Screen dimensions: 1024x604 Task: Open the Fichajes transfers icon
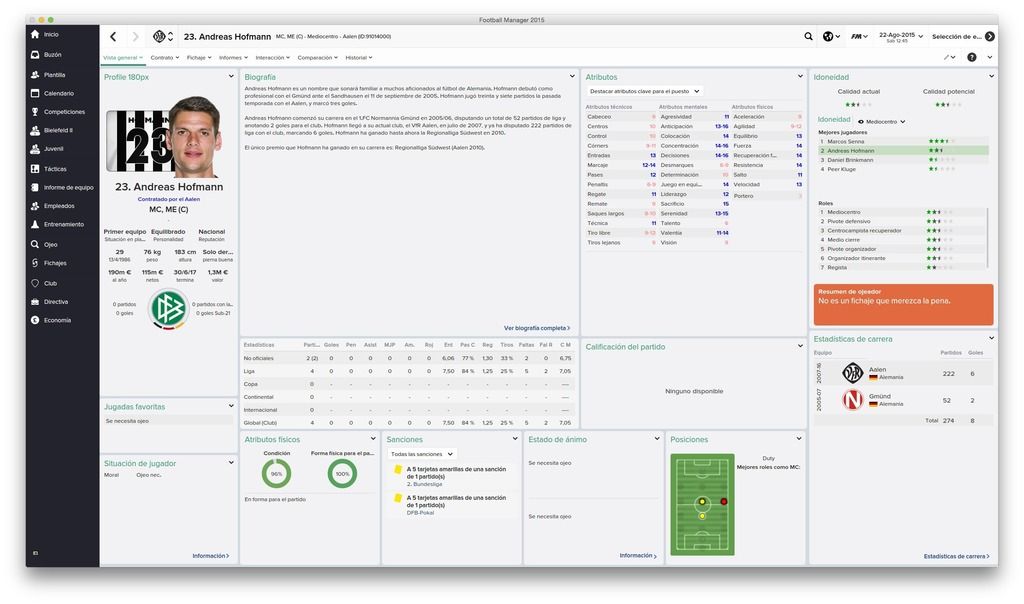(35, 262)
